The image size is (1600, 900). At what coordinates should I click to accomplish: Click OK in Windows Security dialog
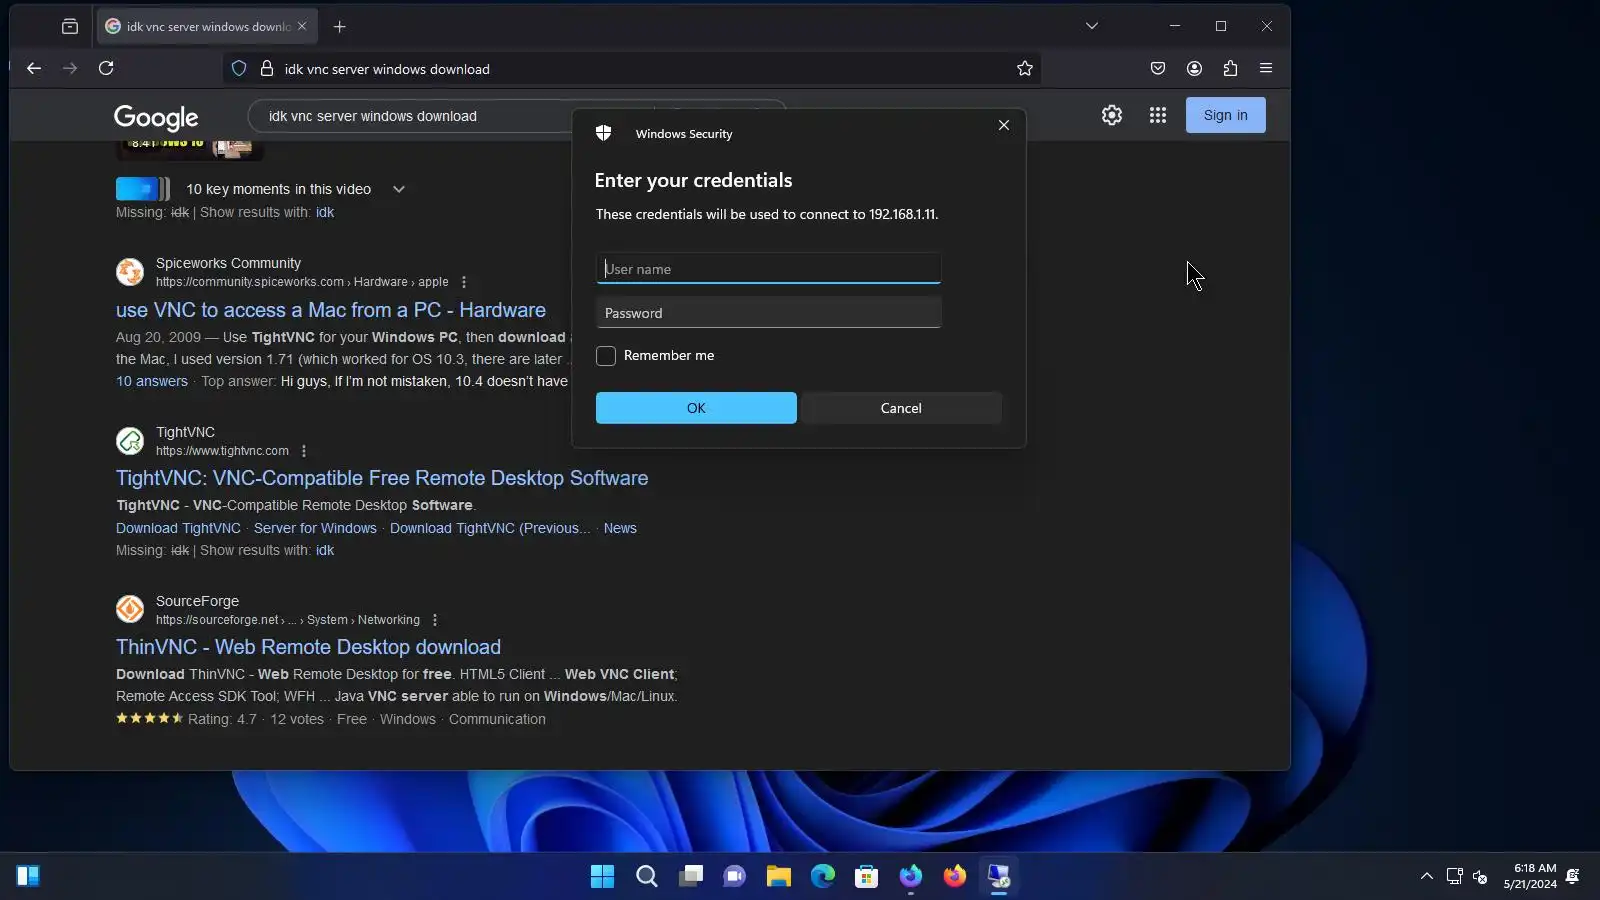click(x=696, y=408)
